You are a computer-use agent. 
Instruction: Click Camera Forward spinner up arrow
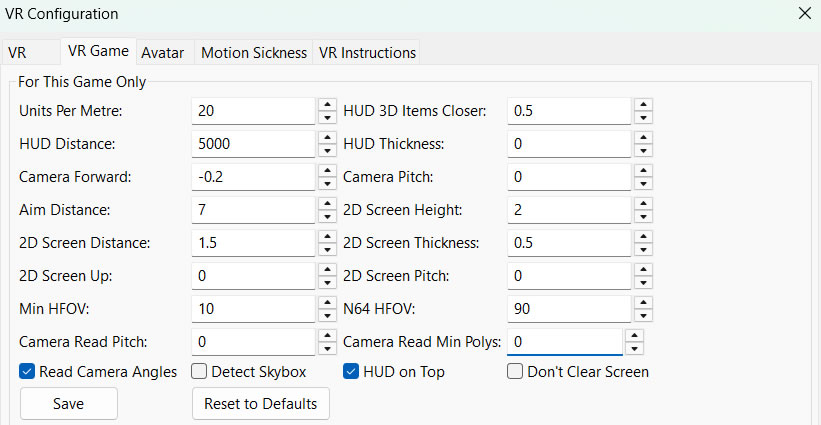(x=327, y=170)
